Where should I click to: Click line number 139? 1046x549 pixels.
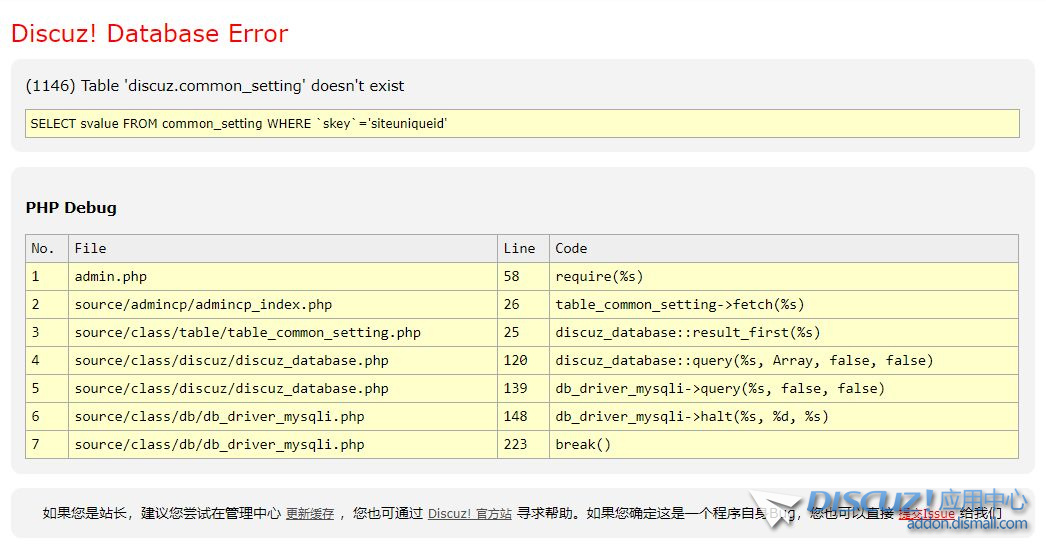[516, 388]
